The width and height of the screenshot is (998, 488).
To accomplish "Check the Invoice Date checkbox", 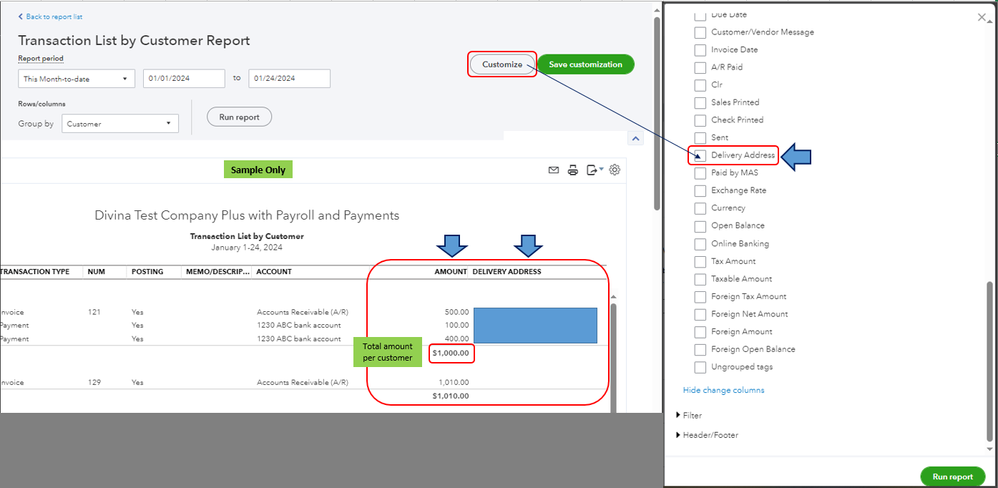I will pos(700,50).
